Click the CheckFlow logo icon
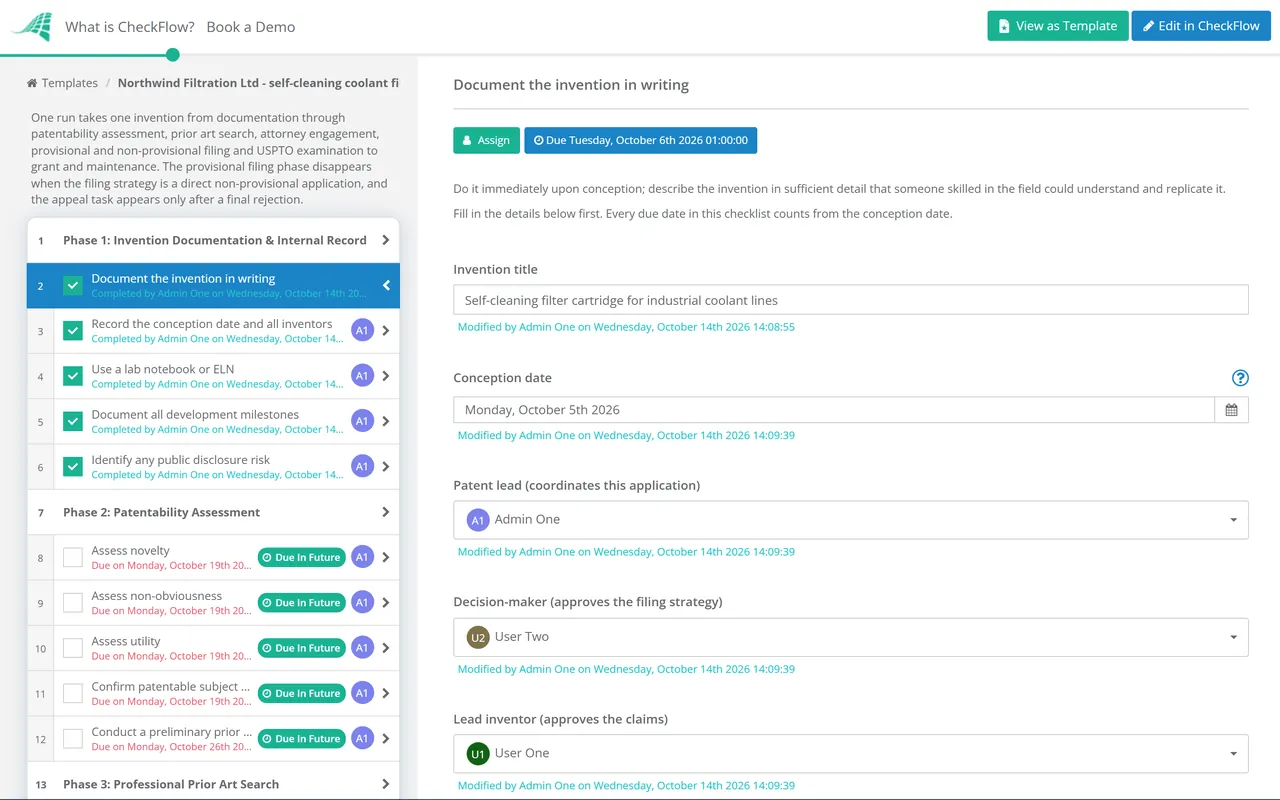 coord(31,26)
